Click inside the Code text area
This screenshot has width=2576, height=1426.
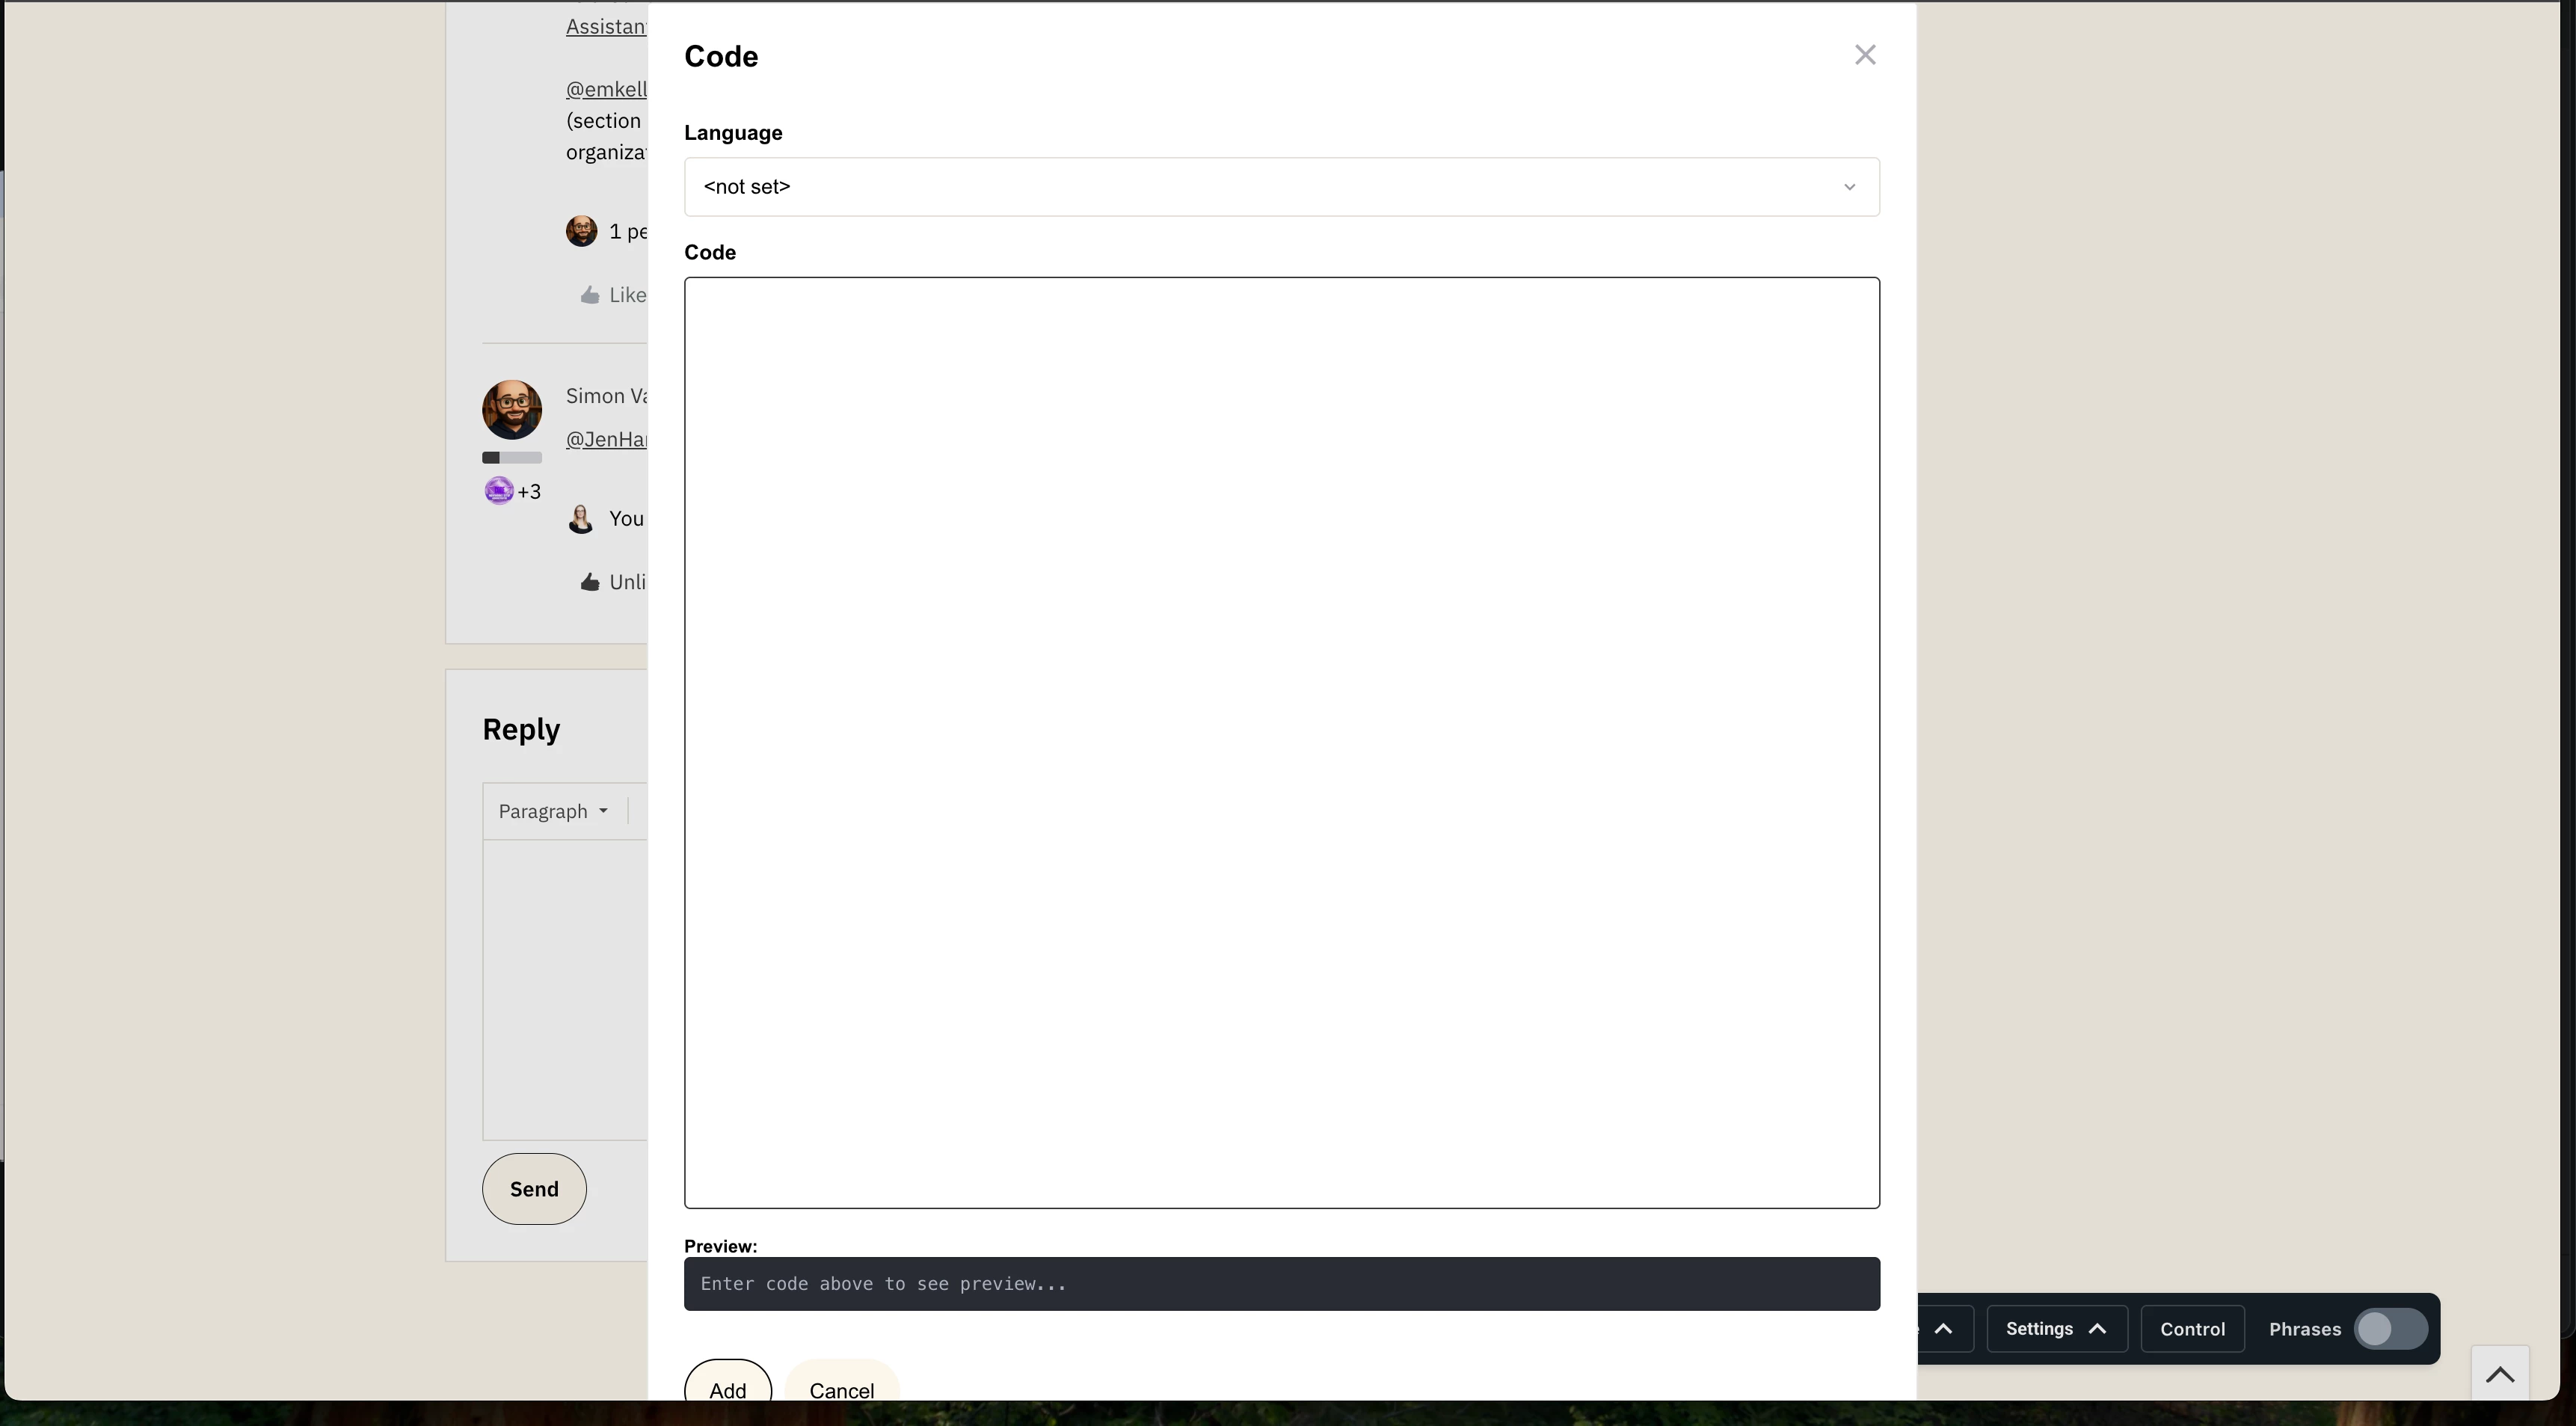click(1281, 742)
